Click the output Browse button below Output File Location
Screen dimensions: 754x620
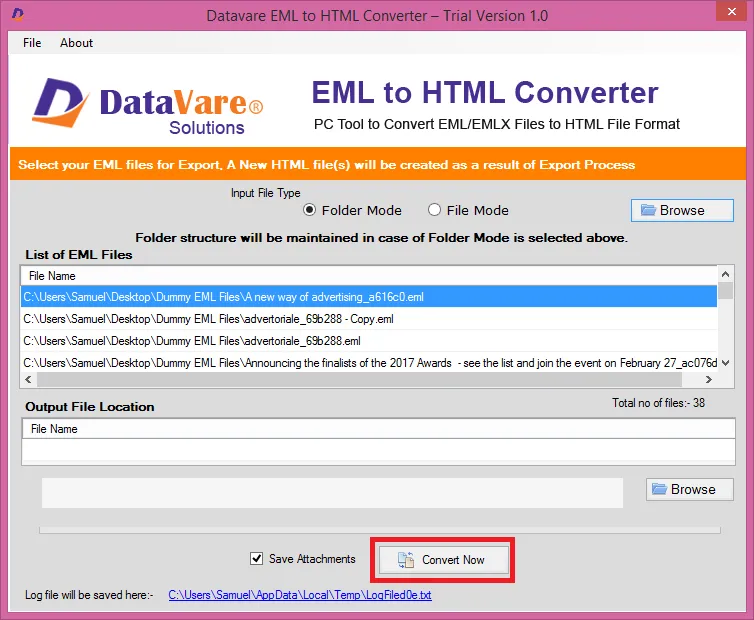tap(690, 489)
